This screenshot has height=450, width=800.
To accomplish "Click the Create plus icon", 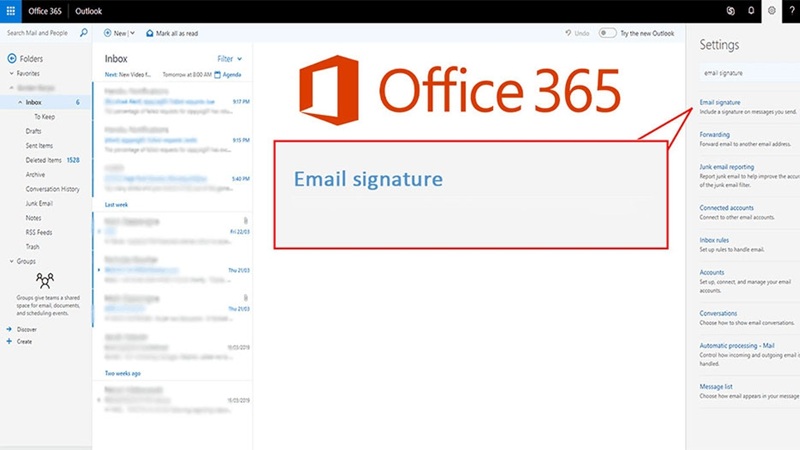I will pyautogui.click(x=9, y=341).
